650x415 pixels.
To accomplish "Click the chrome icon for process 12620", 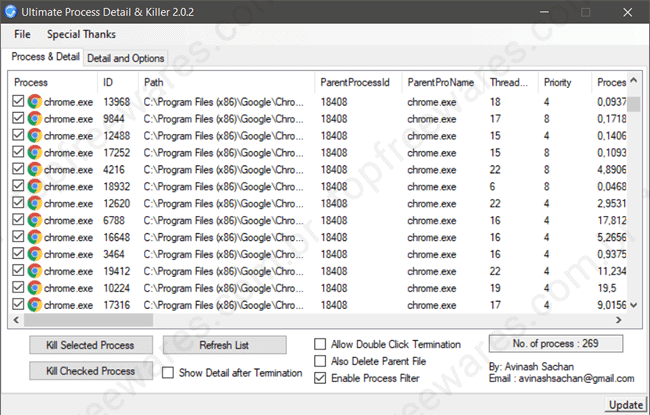I will 35,204.
